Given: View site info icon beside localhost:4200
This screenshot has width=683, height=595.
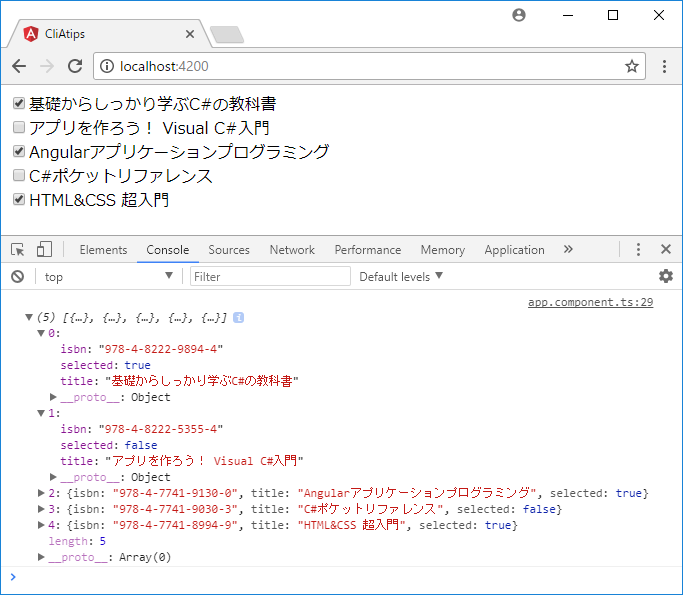Looking at the screenshot, I should 106,66.
